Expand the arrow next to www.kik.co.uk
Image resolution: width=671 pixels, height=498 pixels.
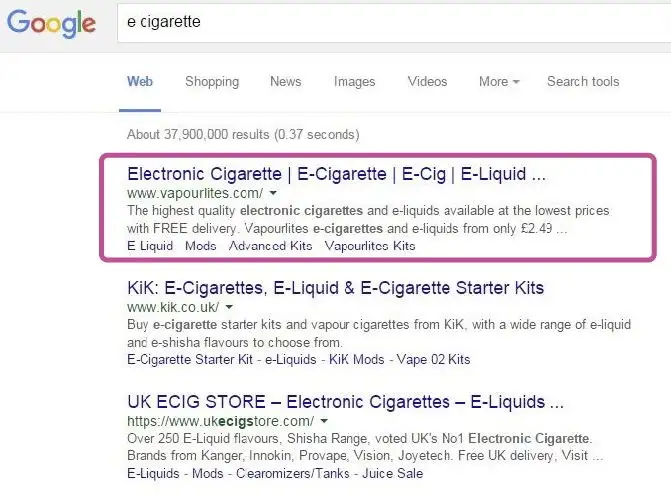pyautogui.click(x=229, y=307)
